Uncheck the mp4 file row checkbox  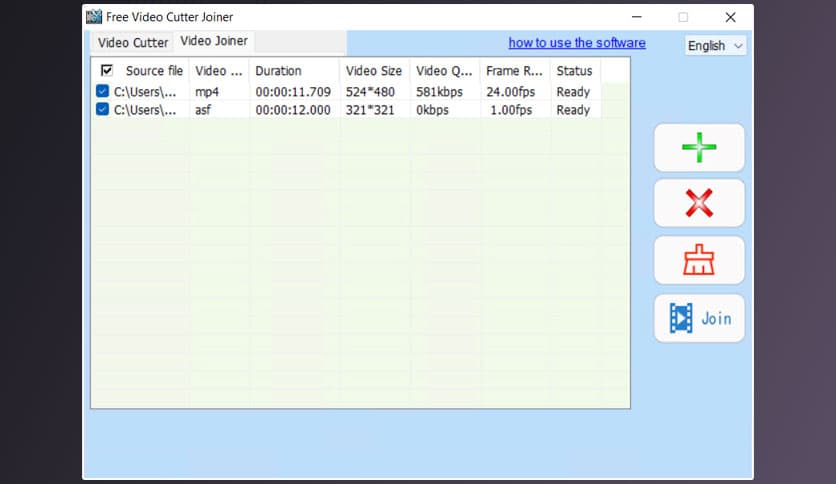coord(102,92)
